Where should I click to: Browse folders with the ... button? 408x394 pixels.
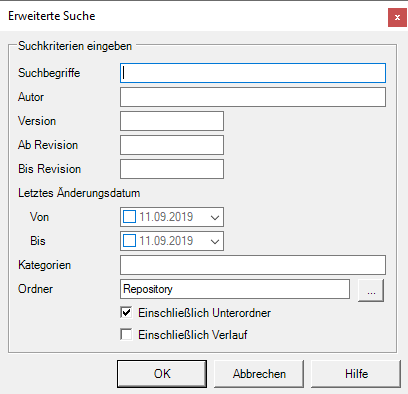[x=371, y=290]
